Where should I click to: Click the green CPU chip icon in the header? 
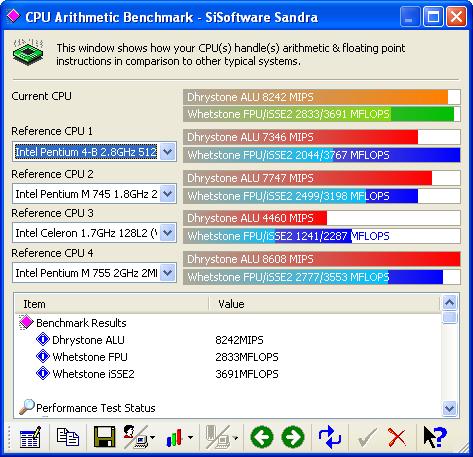pos(28,52)
